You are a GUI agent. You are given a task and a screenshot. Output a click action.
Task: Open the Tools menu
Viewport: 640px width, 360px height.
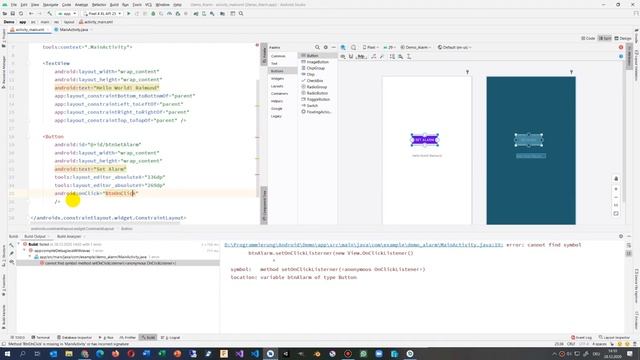click(x=137, y=4)
